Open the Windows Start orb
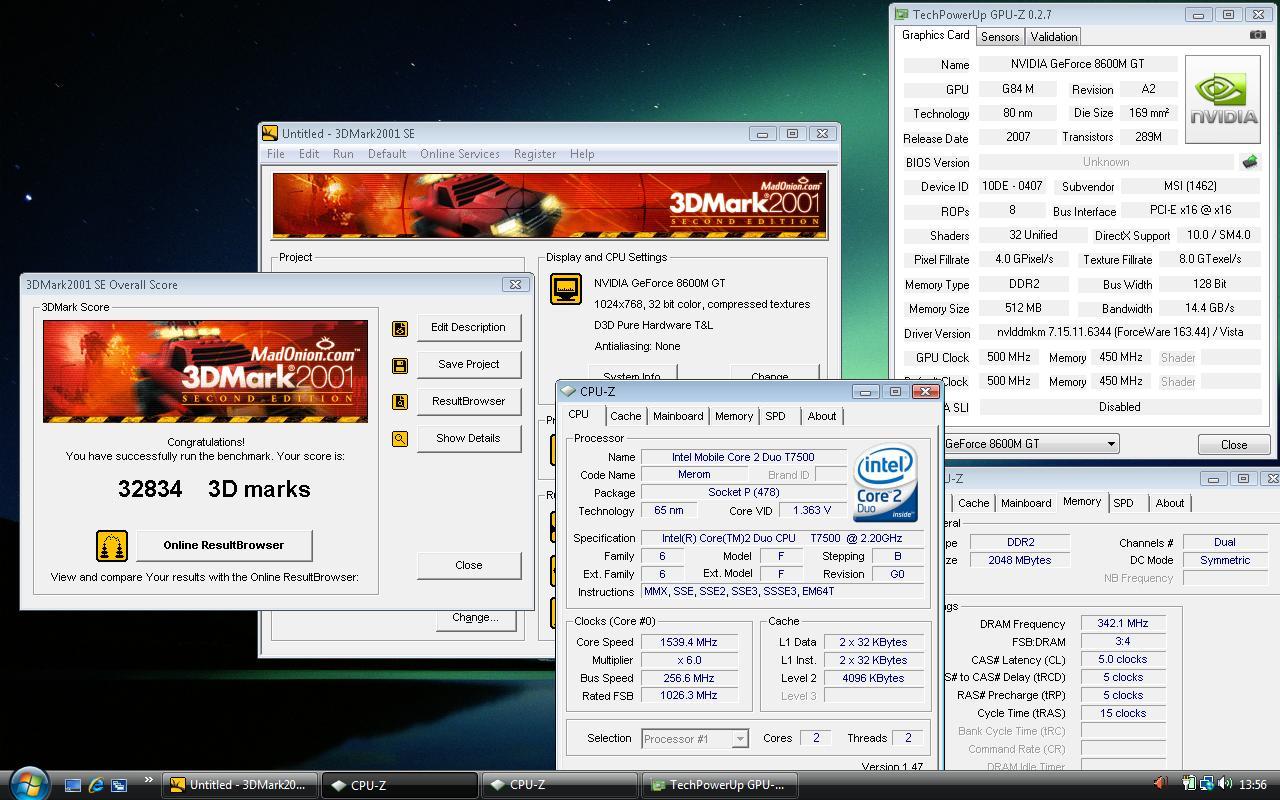The width and height of the screenshot is (1280, 800). point(28,783)
